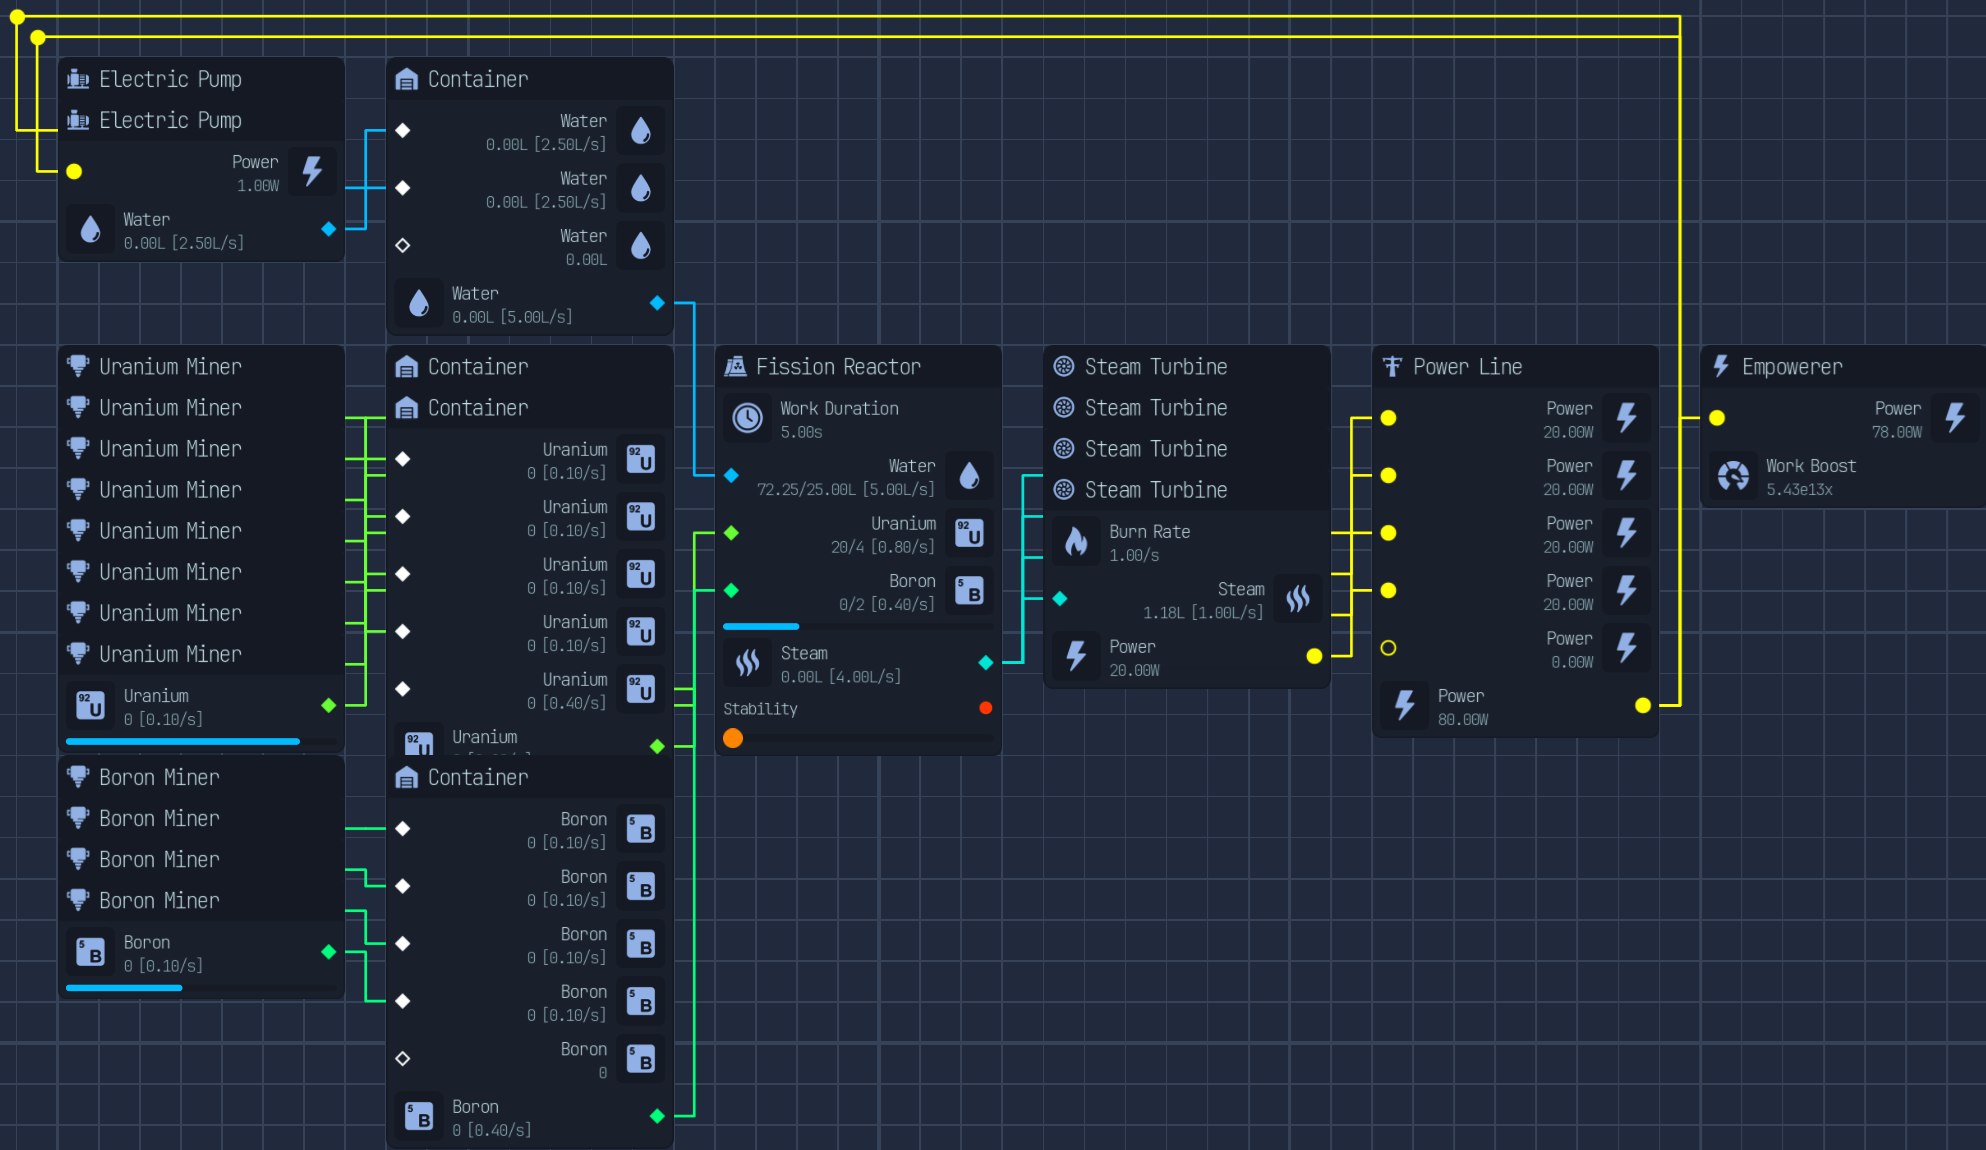Click the orange Stability slider handle
1986x1150 pixels.
click(733, 738)
